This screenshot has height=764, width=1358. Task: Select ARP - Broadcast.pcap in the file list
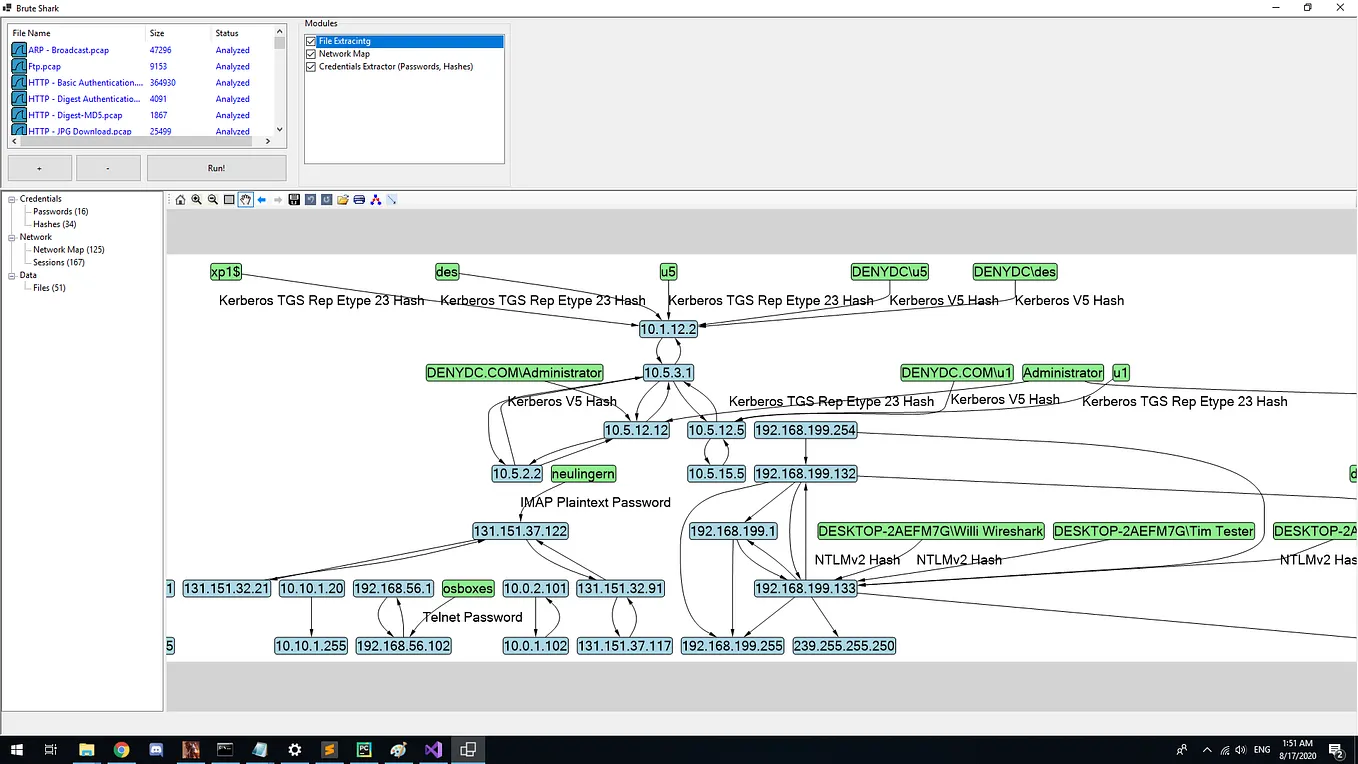tap(69, 50)
